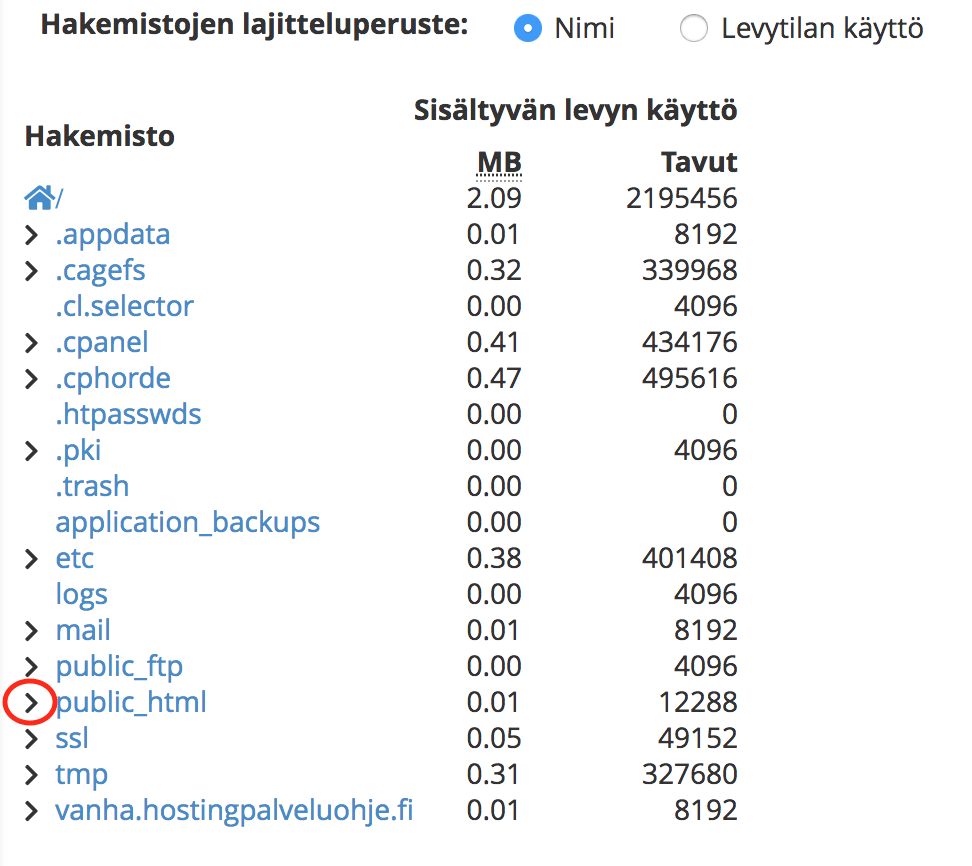Click the MB column abbreviation header
The image size is (972, 866).
click(499, 162)
